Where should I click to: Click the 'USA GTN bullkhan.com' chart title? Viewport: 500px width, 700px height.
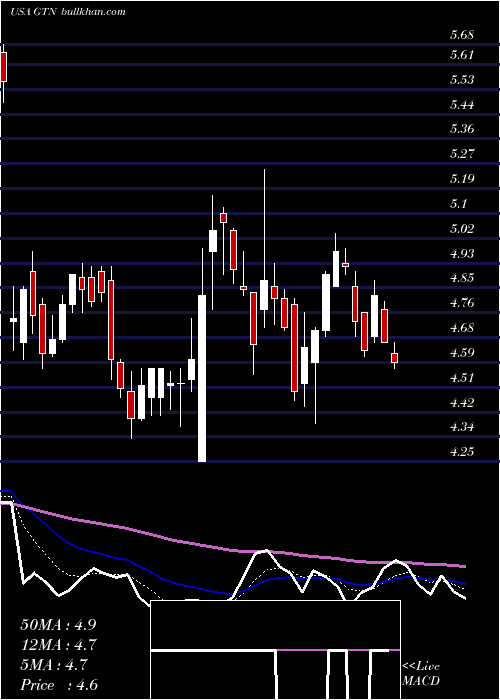[68, 12]
